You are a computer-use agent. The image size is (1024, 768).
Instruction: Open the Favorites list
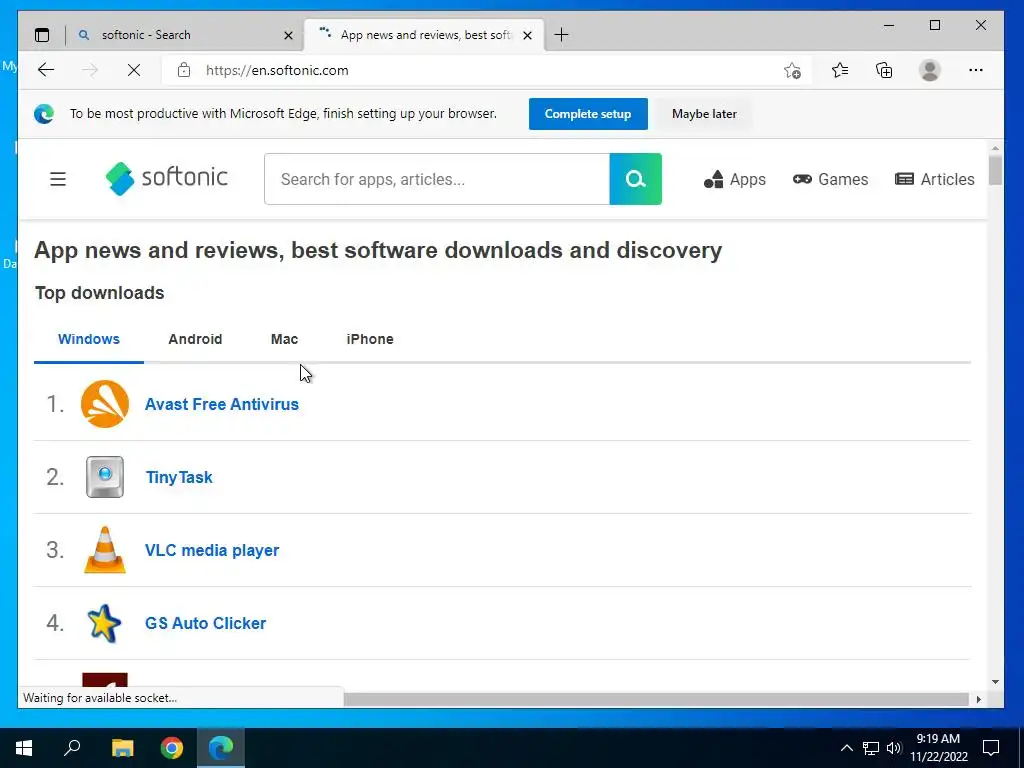click(840, 70)
